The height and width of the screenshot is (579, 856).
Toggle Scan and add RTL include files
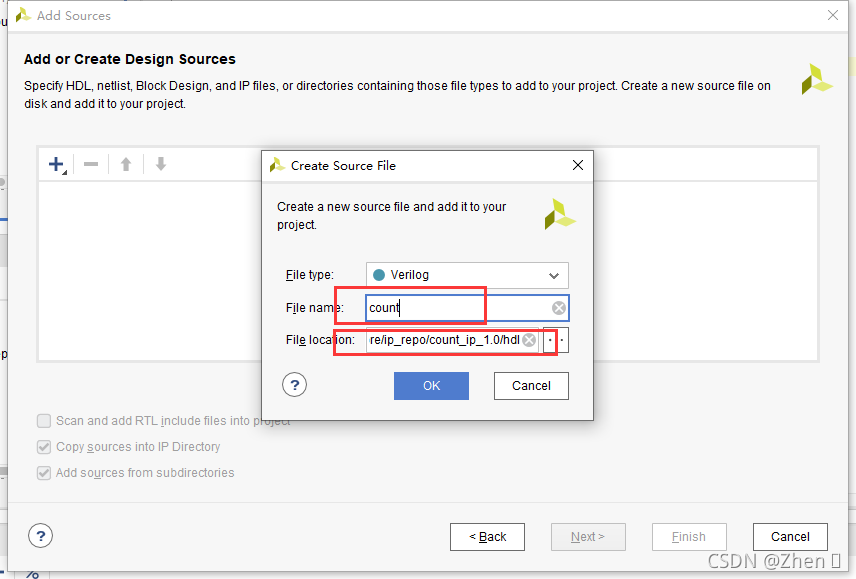[44, 421]
